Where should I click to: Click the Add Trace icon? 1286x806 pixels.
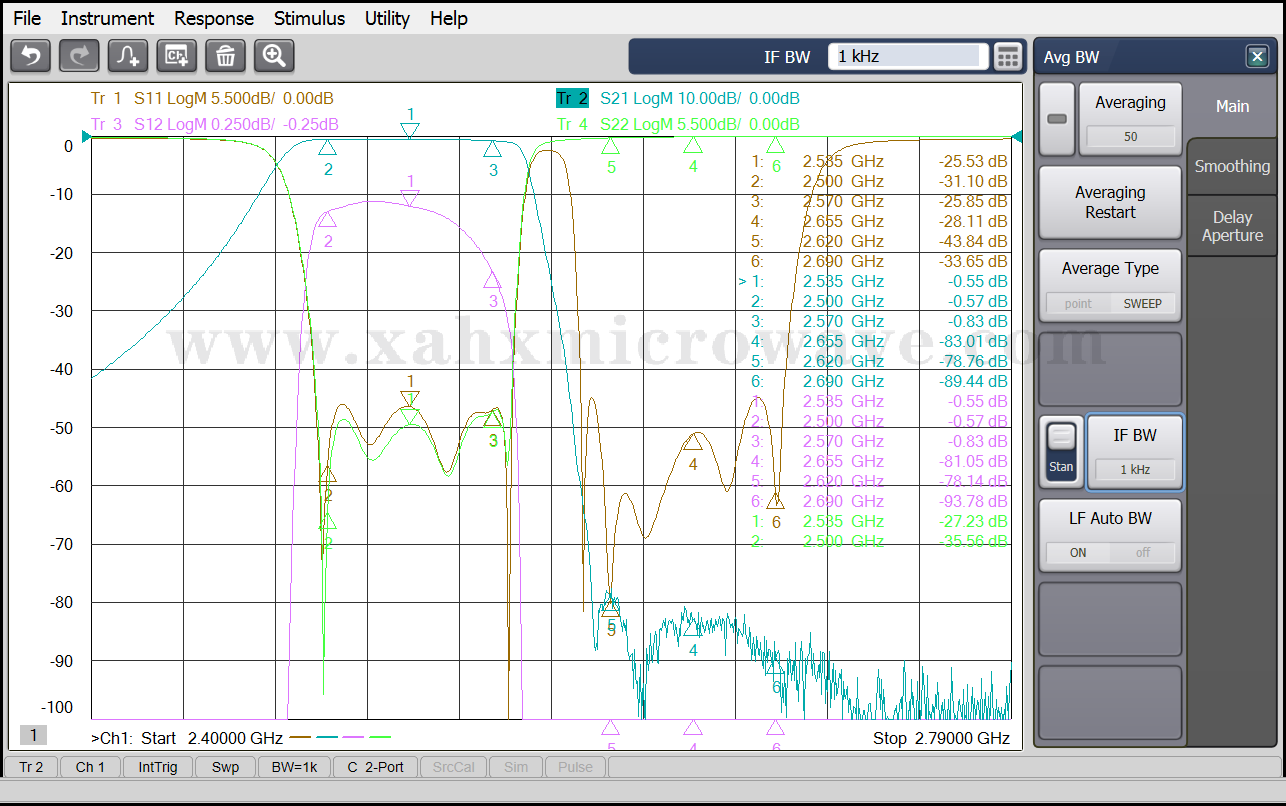click(128, 56)
